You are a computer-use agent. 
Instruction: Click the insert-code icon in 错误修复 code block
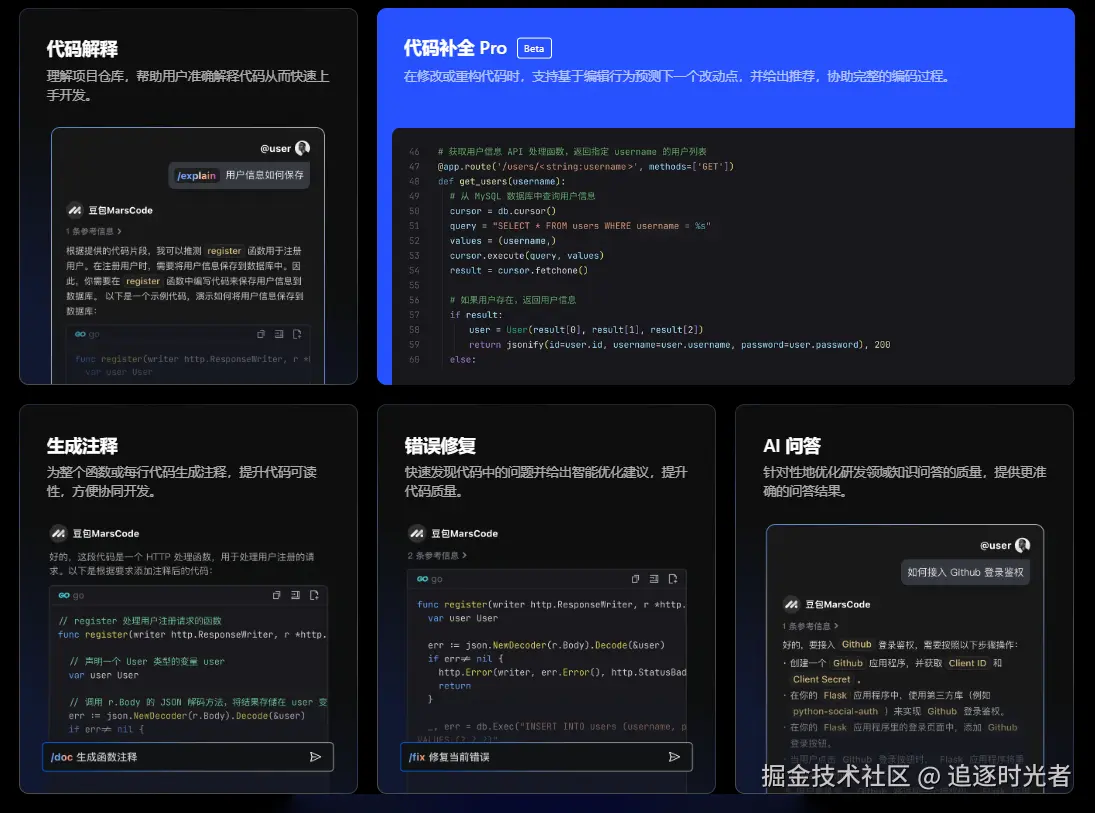coord(654,579)
